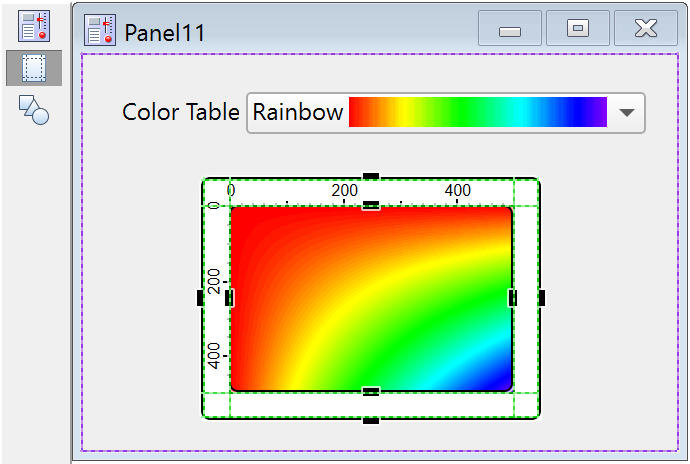Click the Color Table label
The height and width of the screenshot is (464, 690).
pyautogui.click(x=180, y=112)
